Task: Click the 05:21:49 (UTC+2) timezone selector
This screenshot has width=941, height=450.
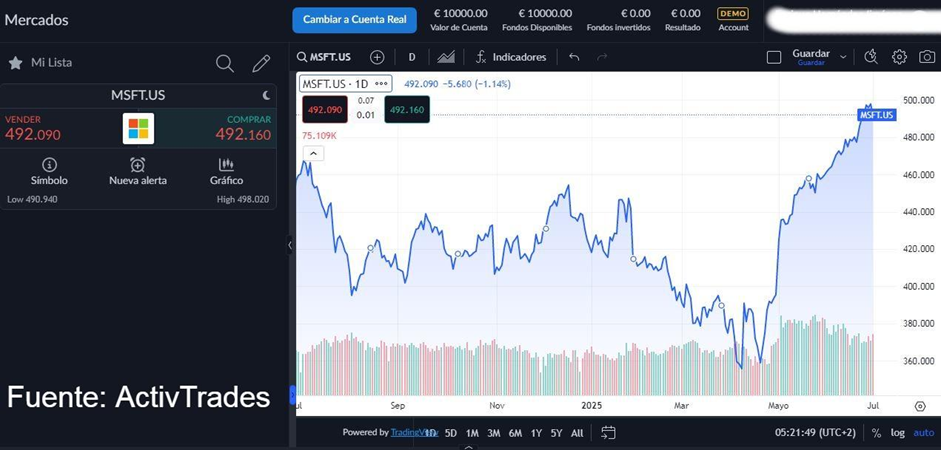Action: coord(815,433)
